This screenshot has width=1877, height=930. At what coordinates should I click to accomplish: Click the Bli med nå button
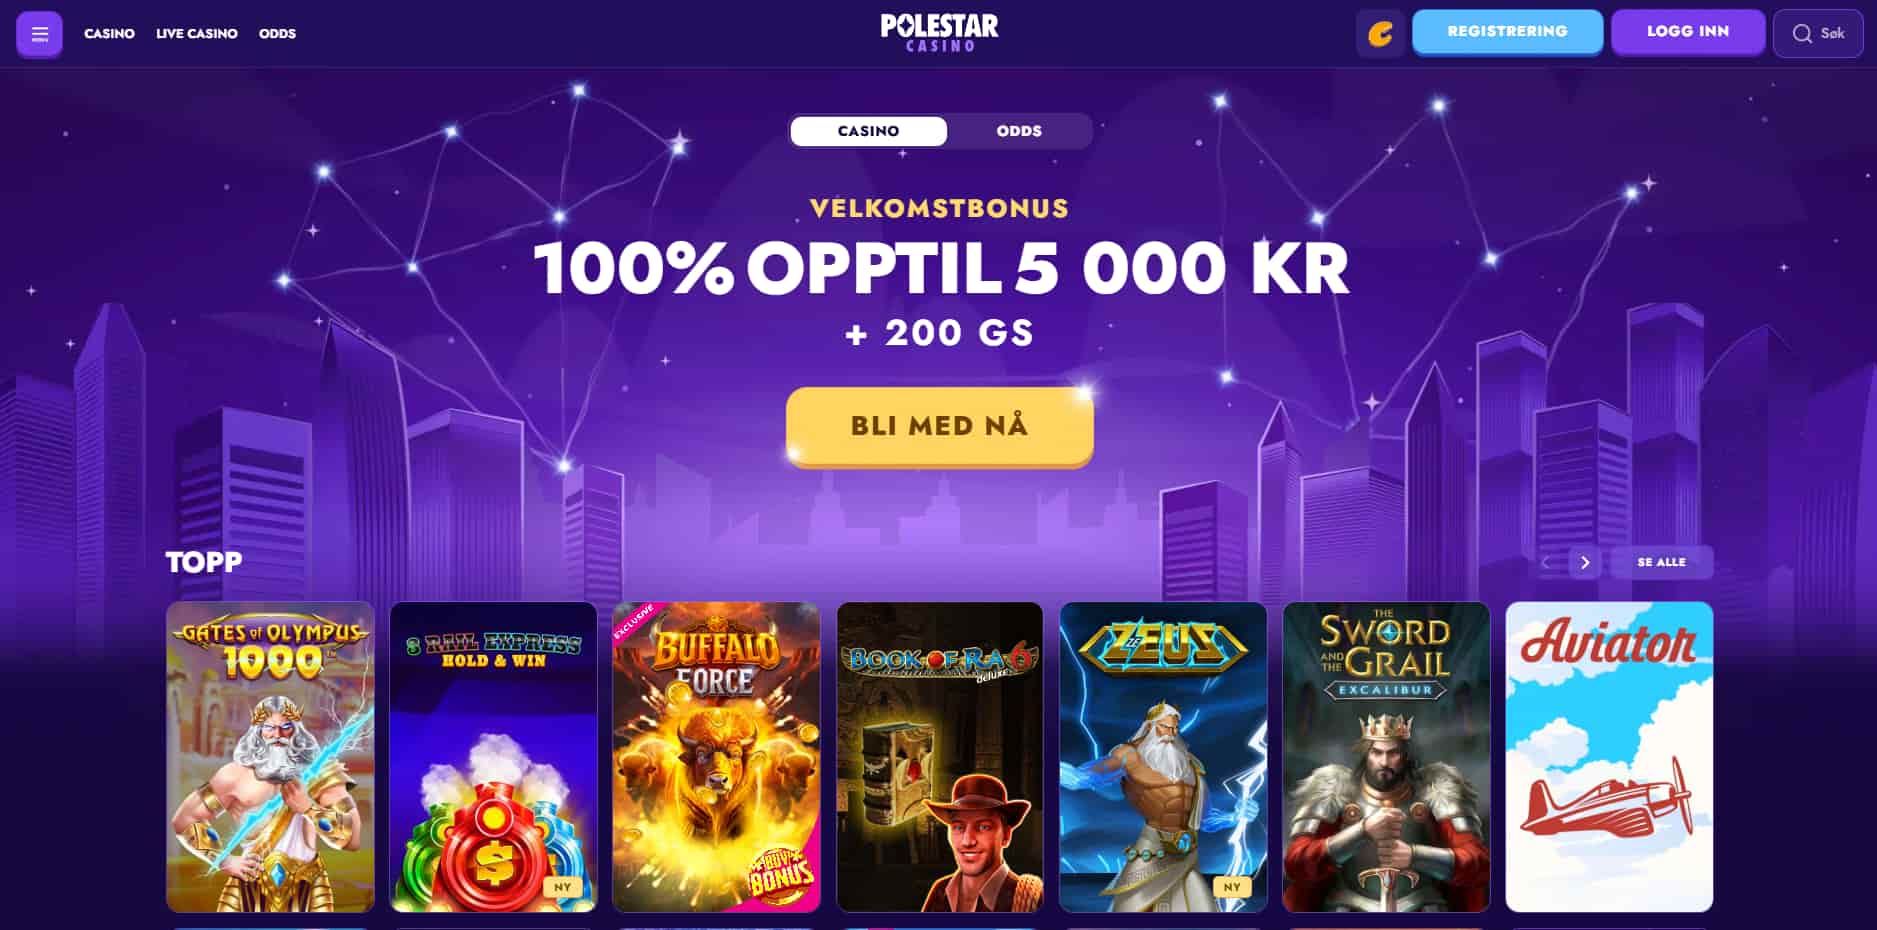point(939,426)
